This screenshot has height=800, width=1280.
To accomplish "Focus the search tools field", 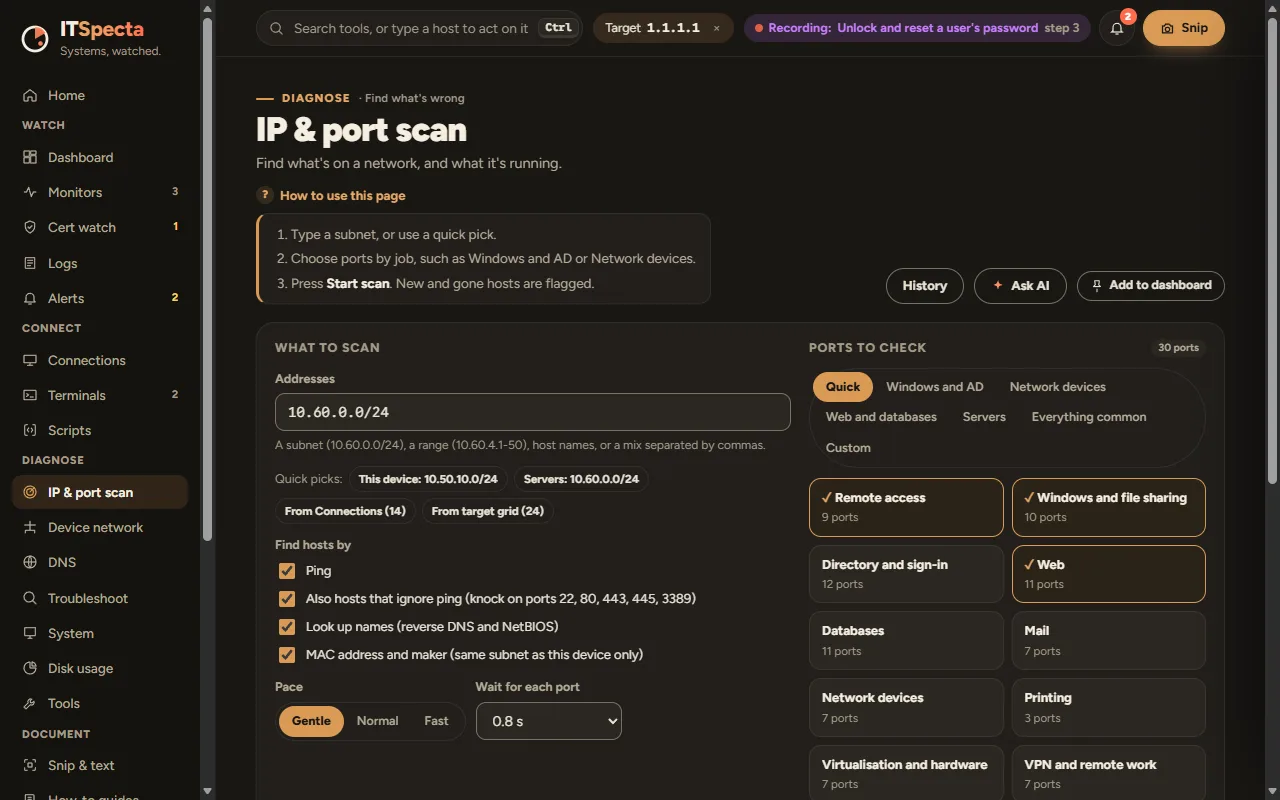I will tap(419, 29).
